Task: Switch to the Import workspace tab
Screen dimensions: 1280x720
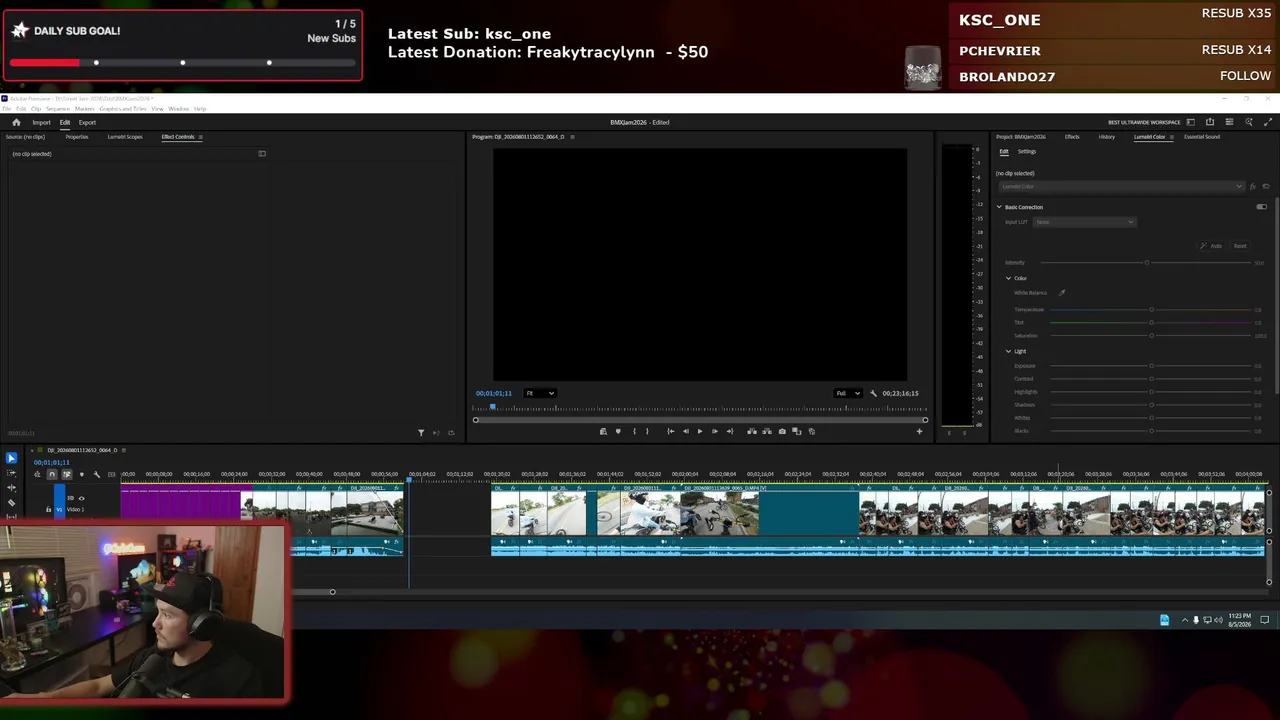Action: pyautogui.click(x=41, y=123)
